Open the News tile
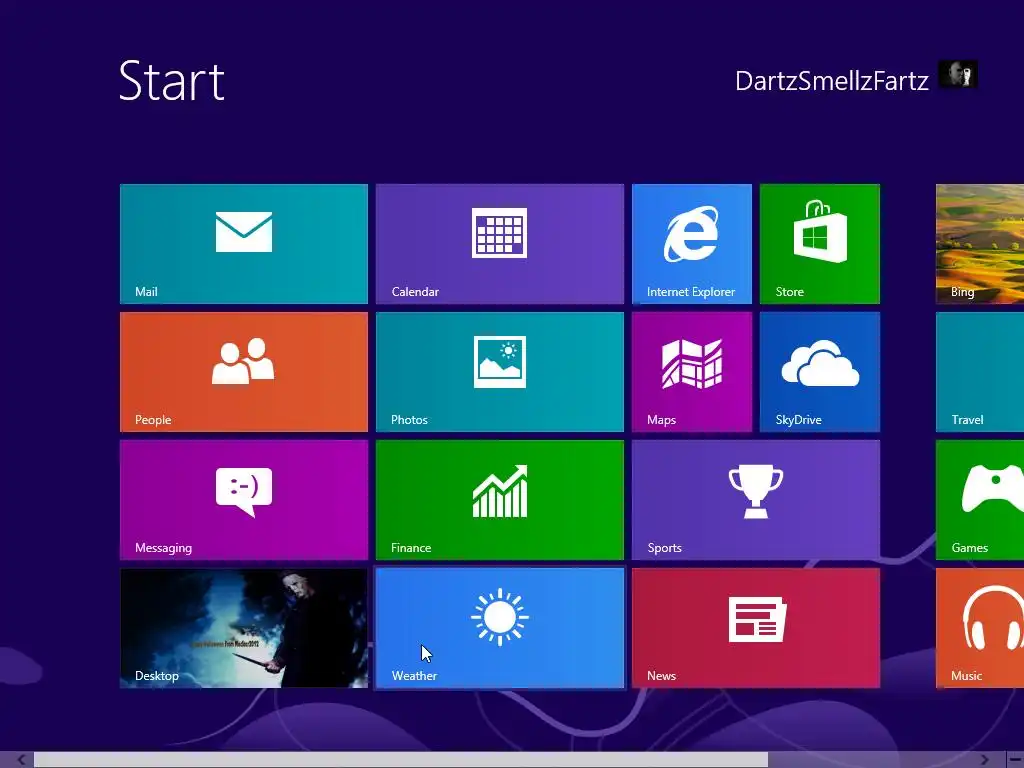Viewport: 1024px width, 768px height. click(756, 628)
